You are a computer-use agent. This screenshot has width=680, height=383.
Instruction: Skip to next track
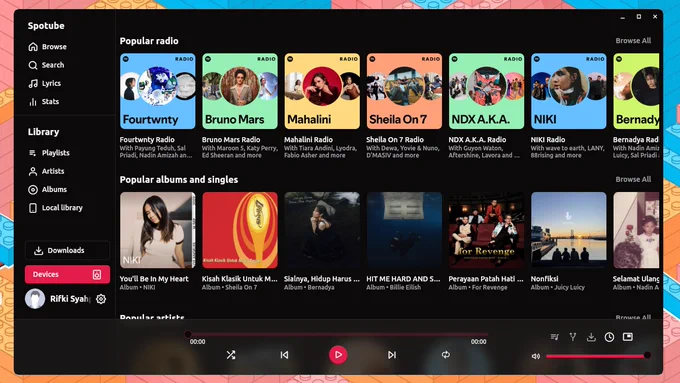pyautogui.click(x=392, y=355)
